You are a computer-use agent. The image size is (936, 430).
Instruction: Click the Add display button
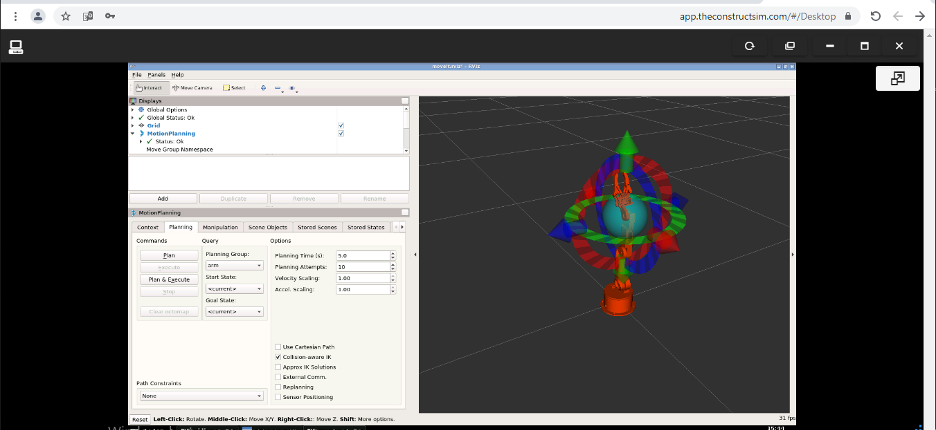(x=163, y=198)
